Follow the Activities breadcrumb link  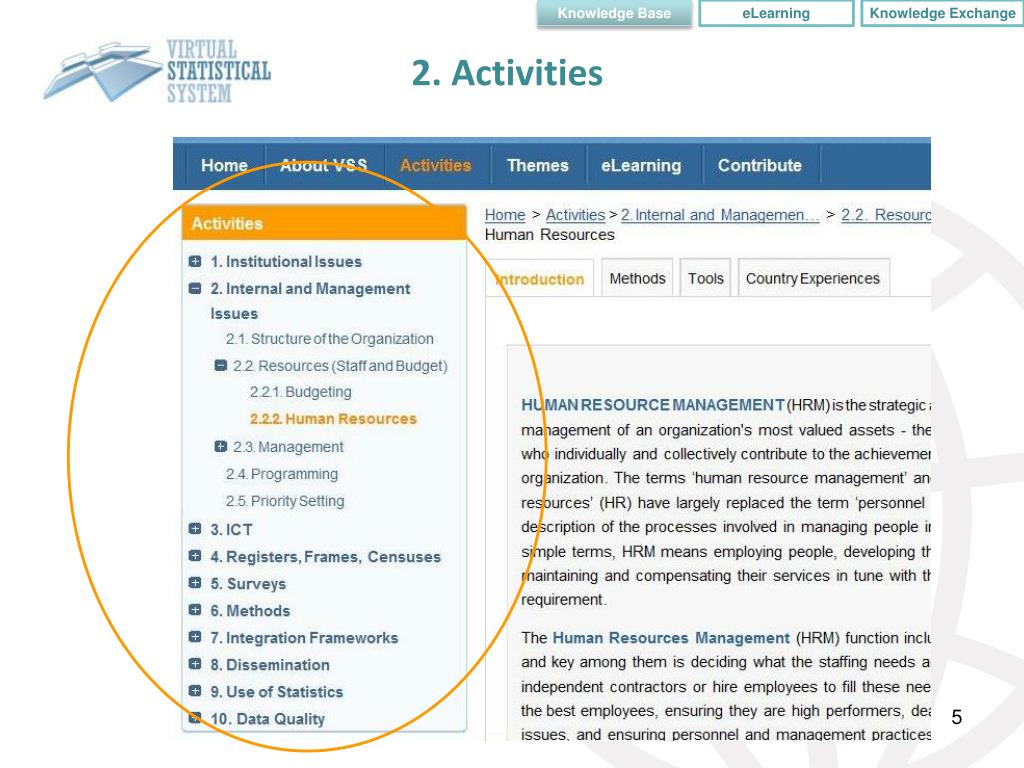pos(575,215)
